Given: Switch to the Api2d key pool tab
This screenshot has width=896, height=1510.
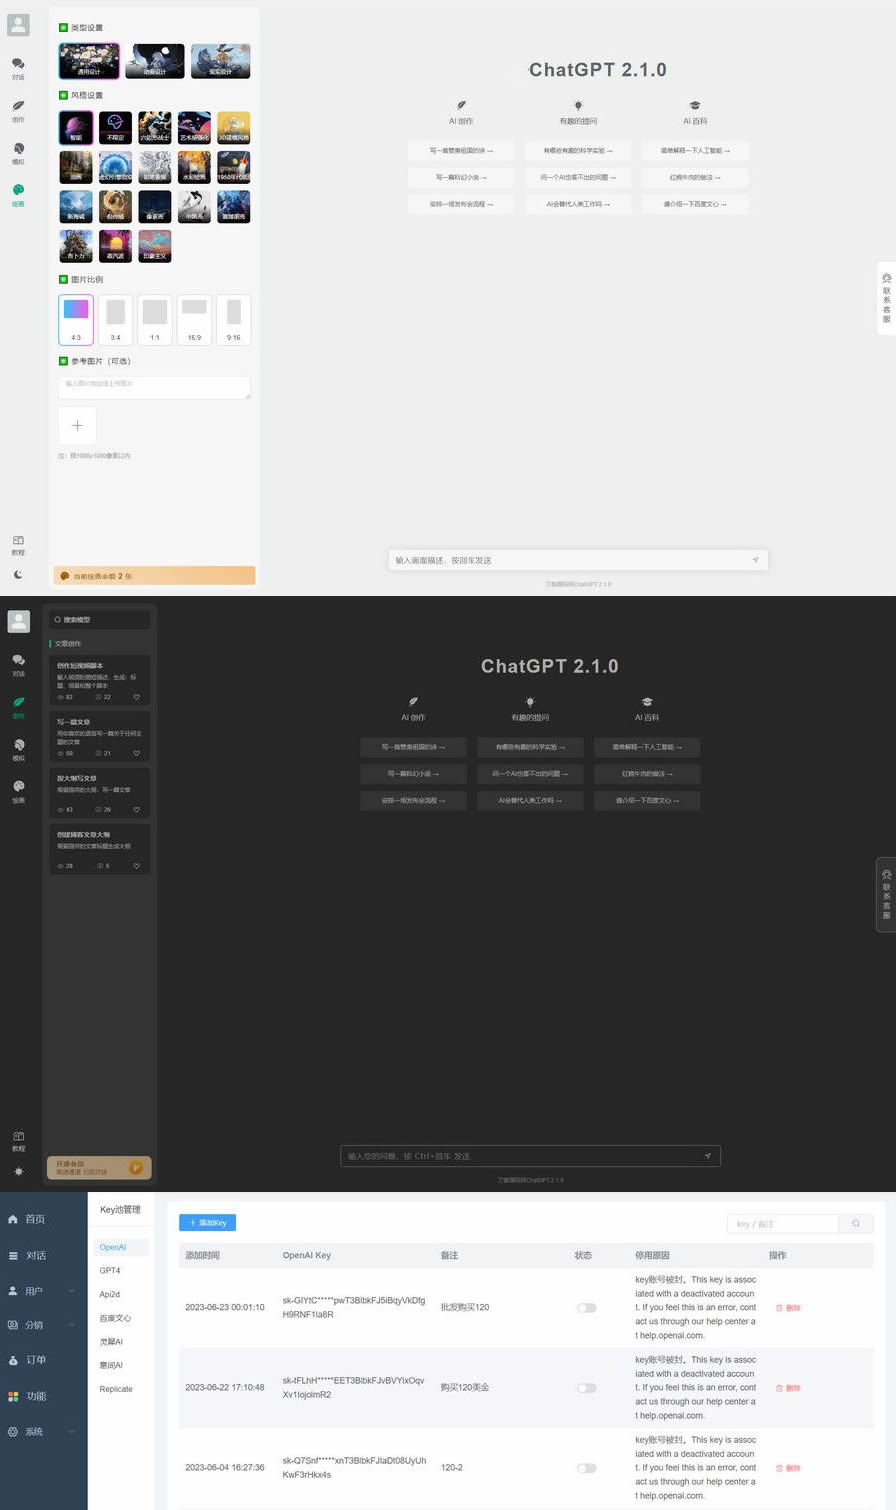Looking at the screenshot, I should click(110, 1294).
